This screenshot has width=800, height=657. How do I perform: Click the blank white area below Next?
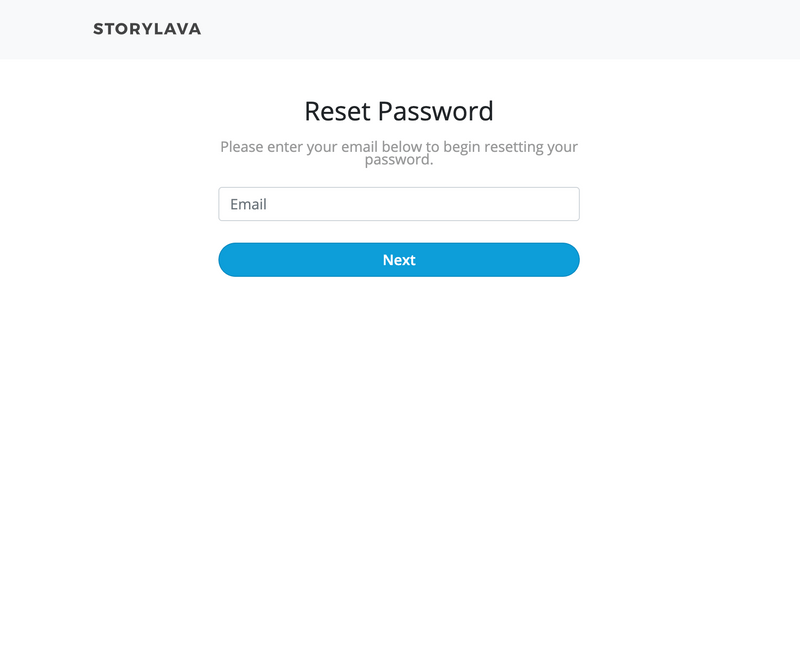click(x=399, y=434)
